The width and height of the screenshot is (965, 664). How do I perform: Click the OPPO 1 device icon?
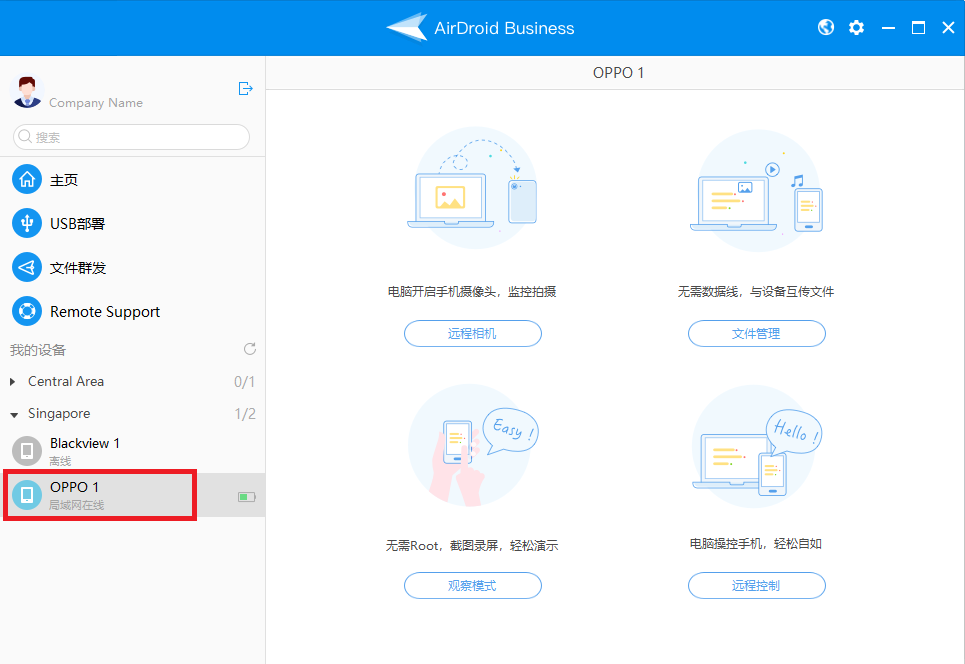27,495
